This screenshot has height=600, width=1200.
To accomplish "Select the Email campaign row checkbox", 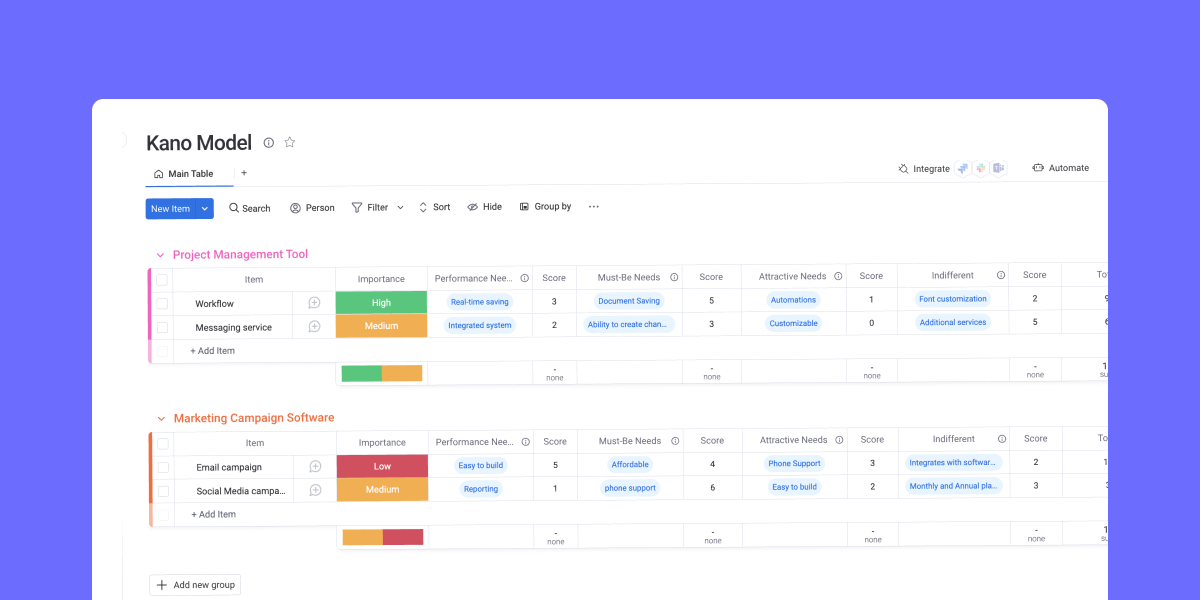I will pyautogui.click(x=162, y=466).
